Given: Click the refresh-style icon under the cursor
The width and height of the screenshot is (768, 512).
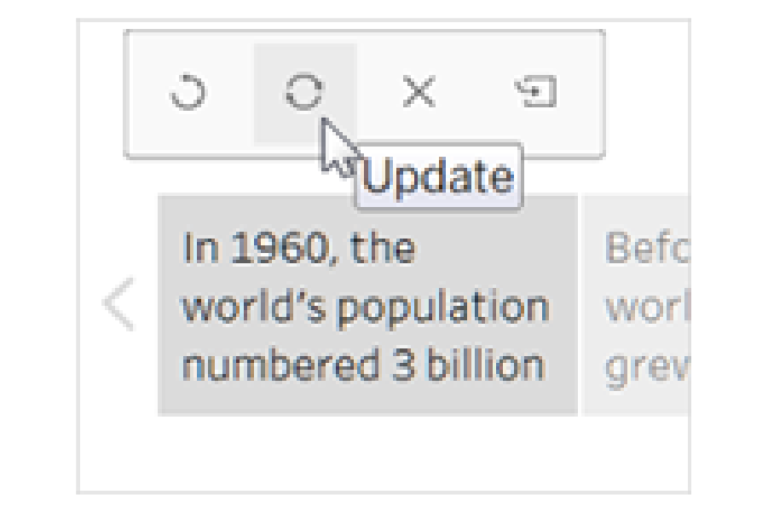Looking at the screenshot, I should [304, 93].
